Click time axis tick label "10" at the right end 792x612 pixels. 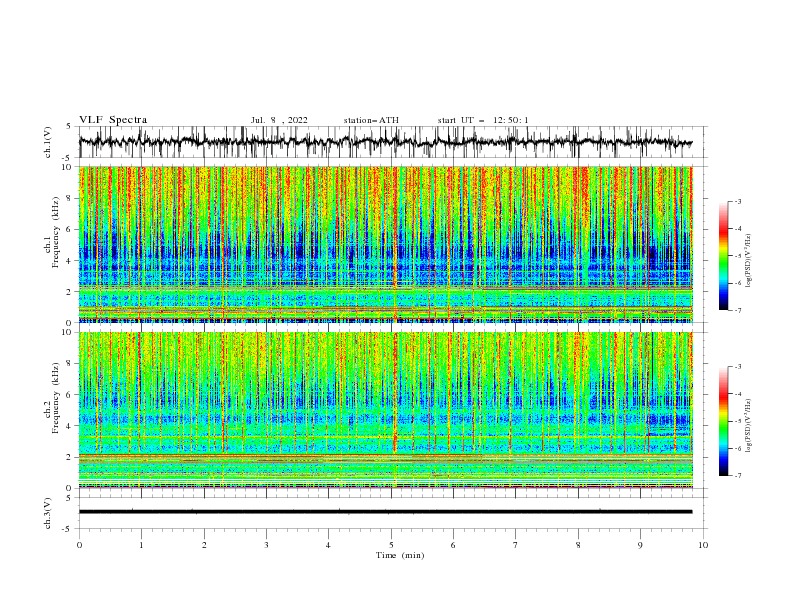[x=703, y=545]
